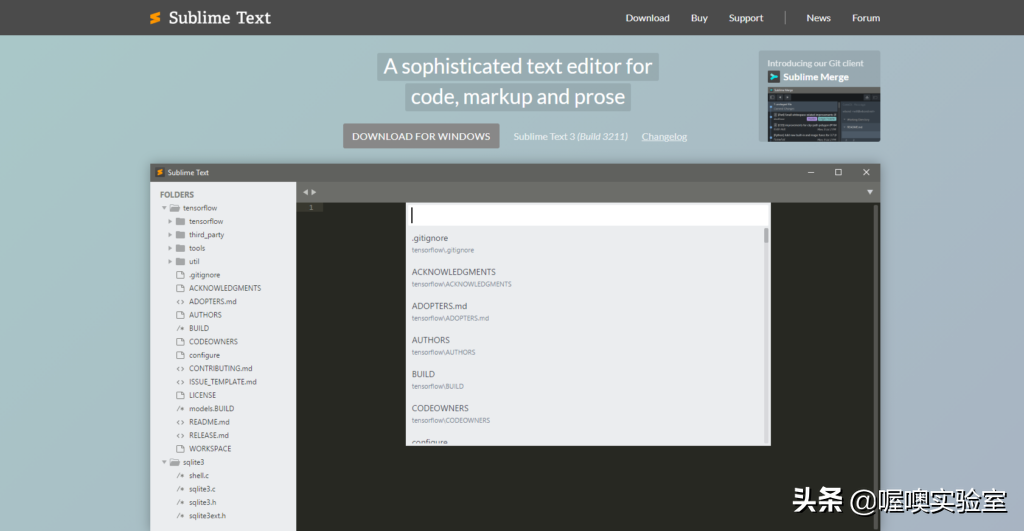Viewport: 1024px width, 531px height.
Task: Click the WORKSPACE file icon
Action: tap(180, 449)
